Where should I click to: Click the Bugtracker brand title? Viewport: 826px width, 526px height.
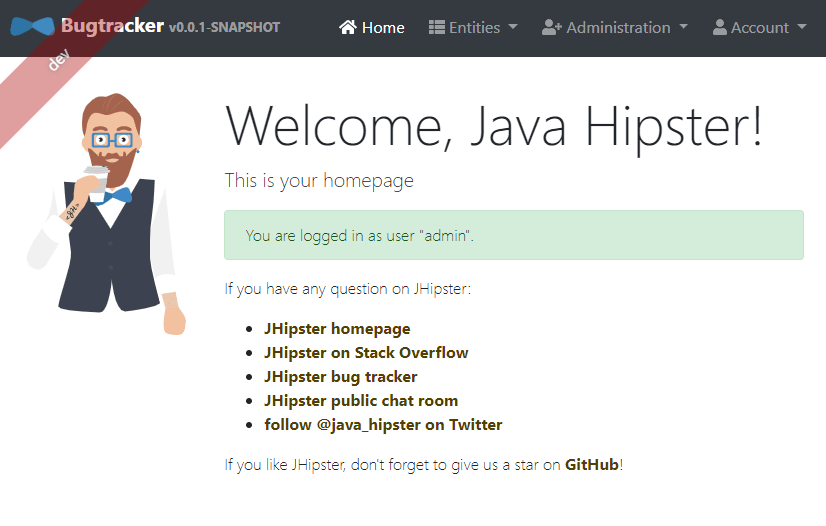tap(112, 25)
